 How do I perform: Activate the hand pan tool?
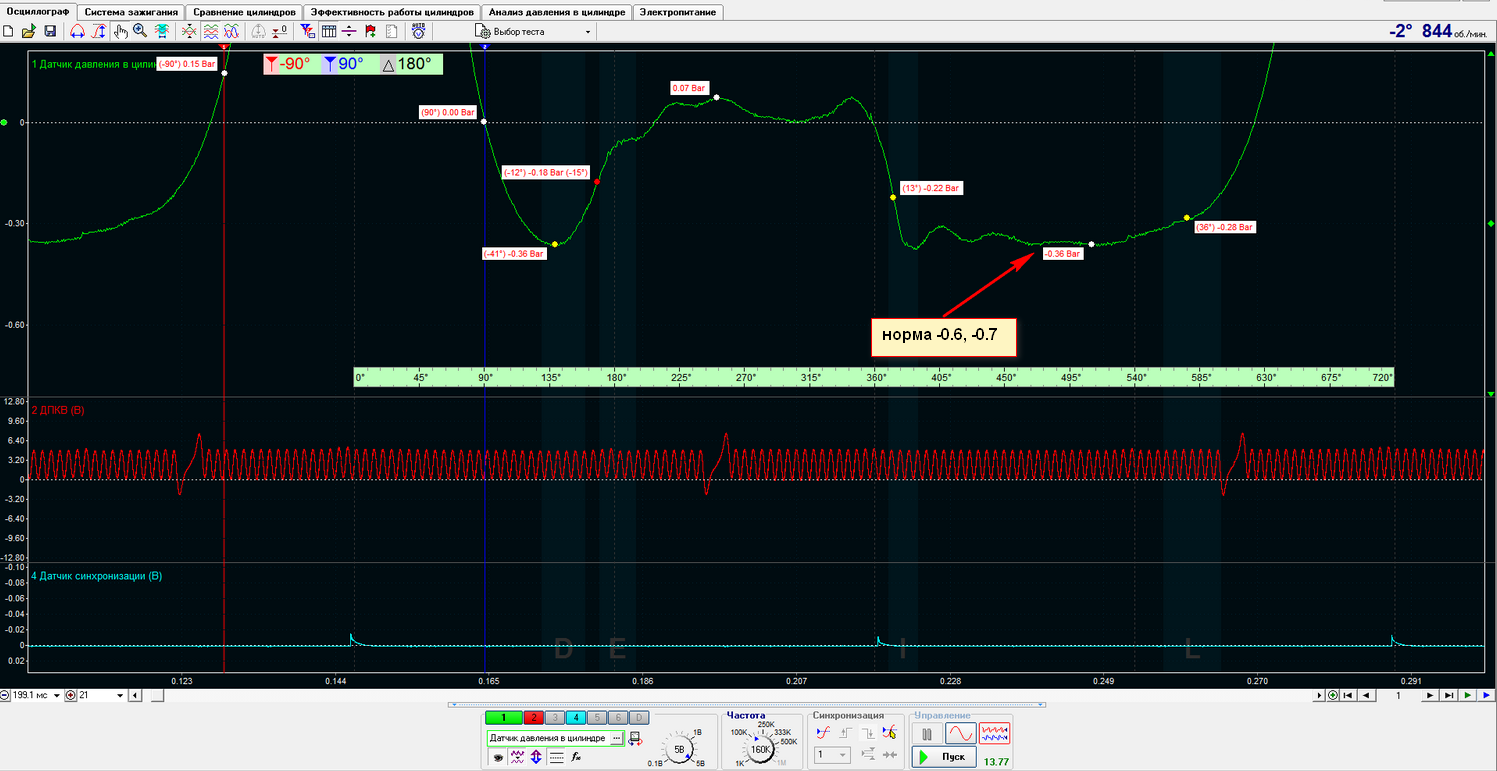(120, 31)
